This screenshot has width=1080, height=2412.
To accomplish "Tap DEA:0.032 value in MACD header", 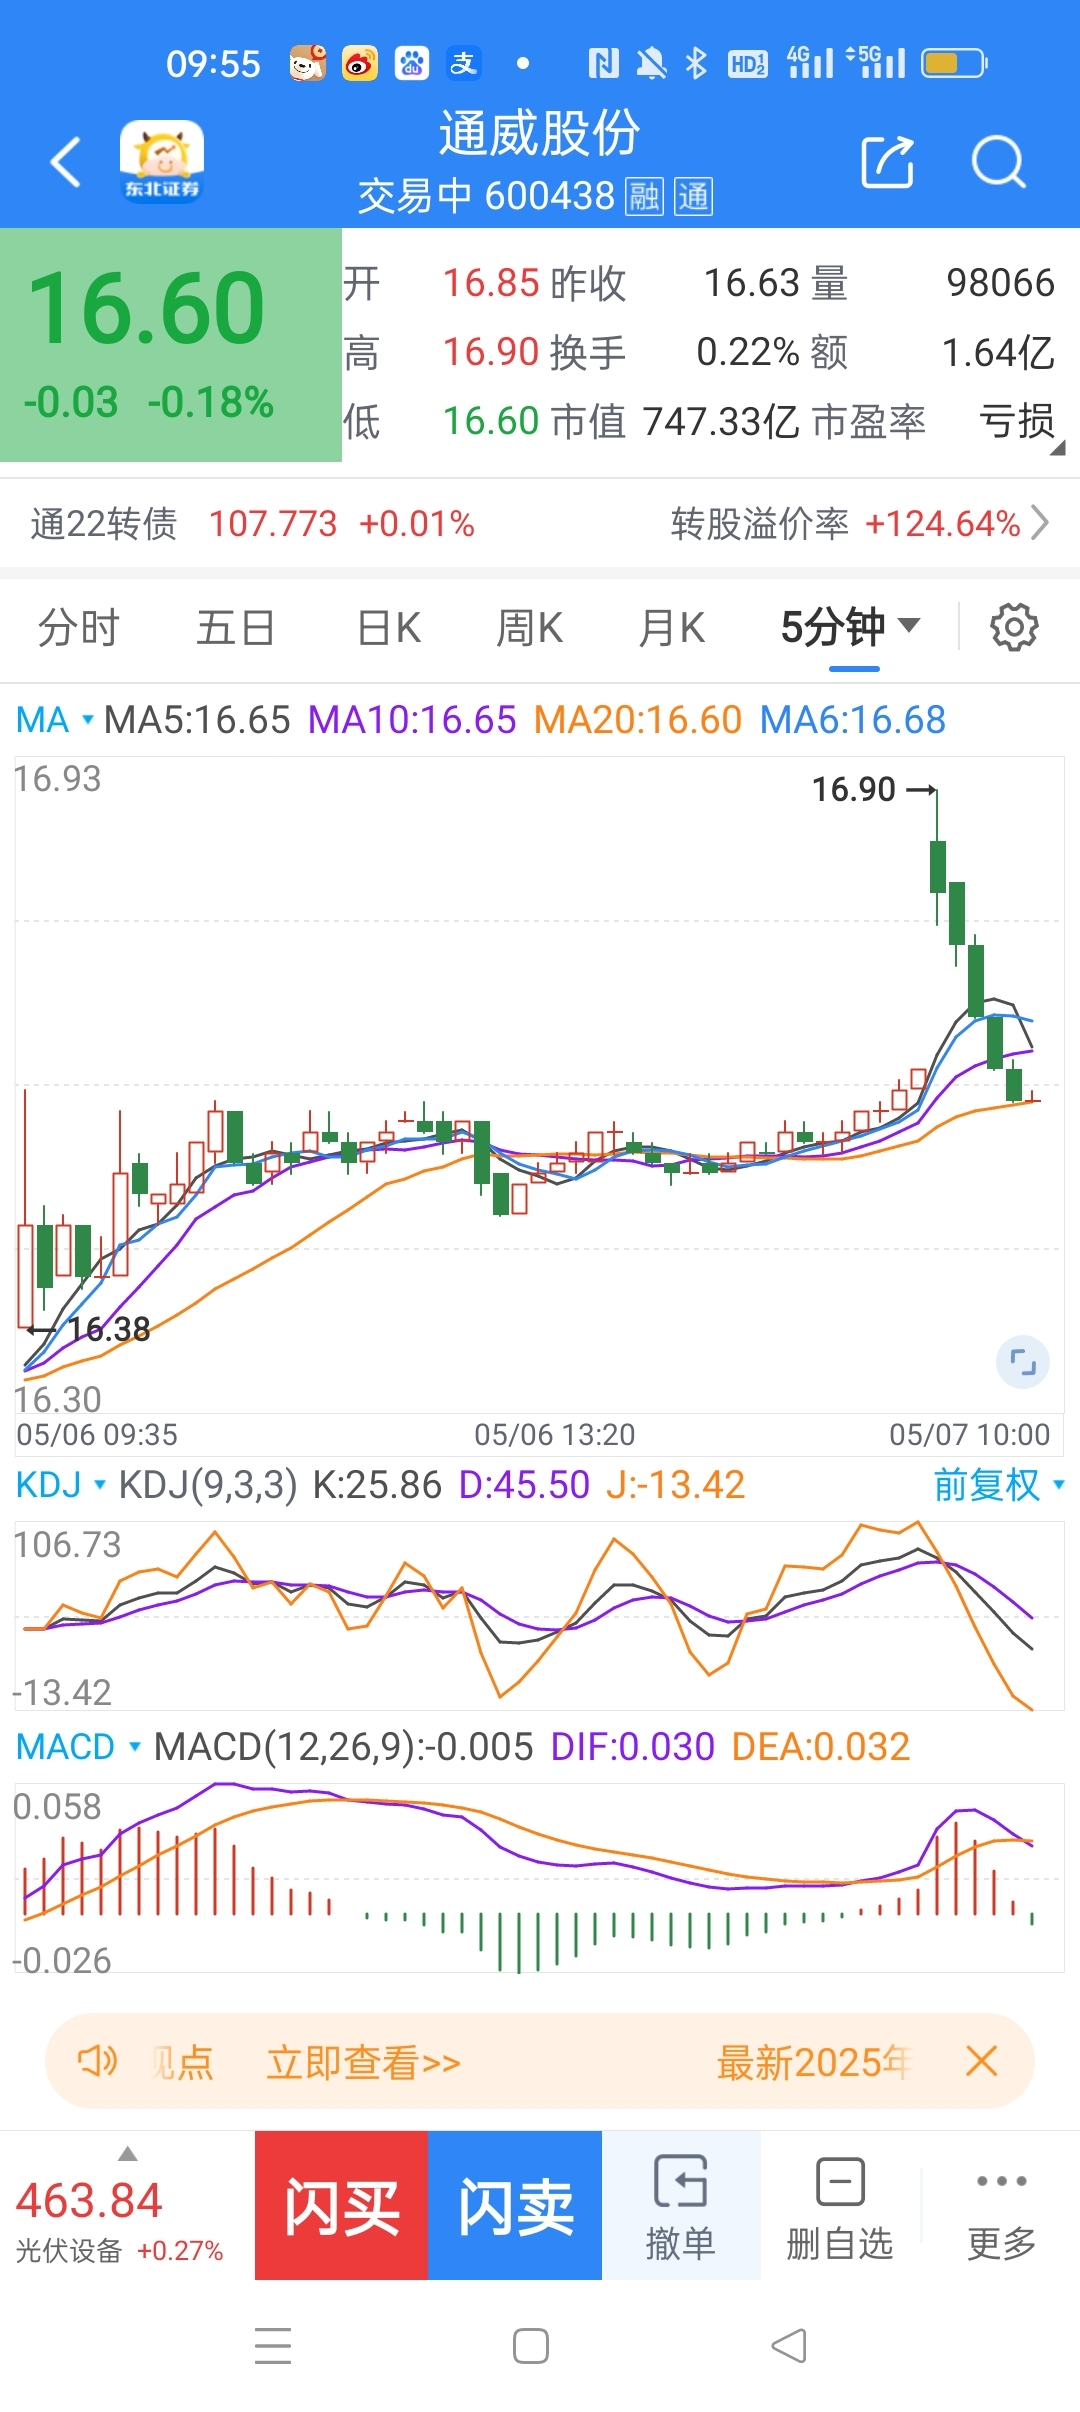I will [x=821, y=1747].
